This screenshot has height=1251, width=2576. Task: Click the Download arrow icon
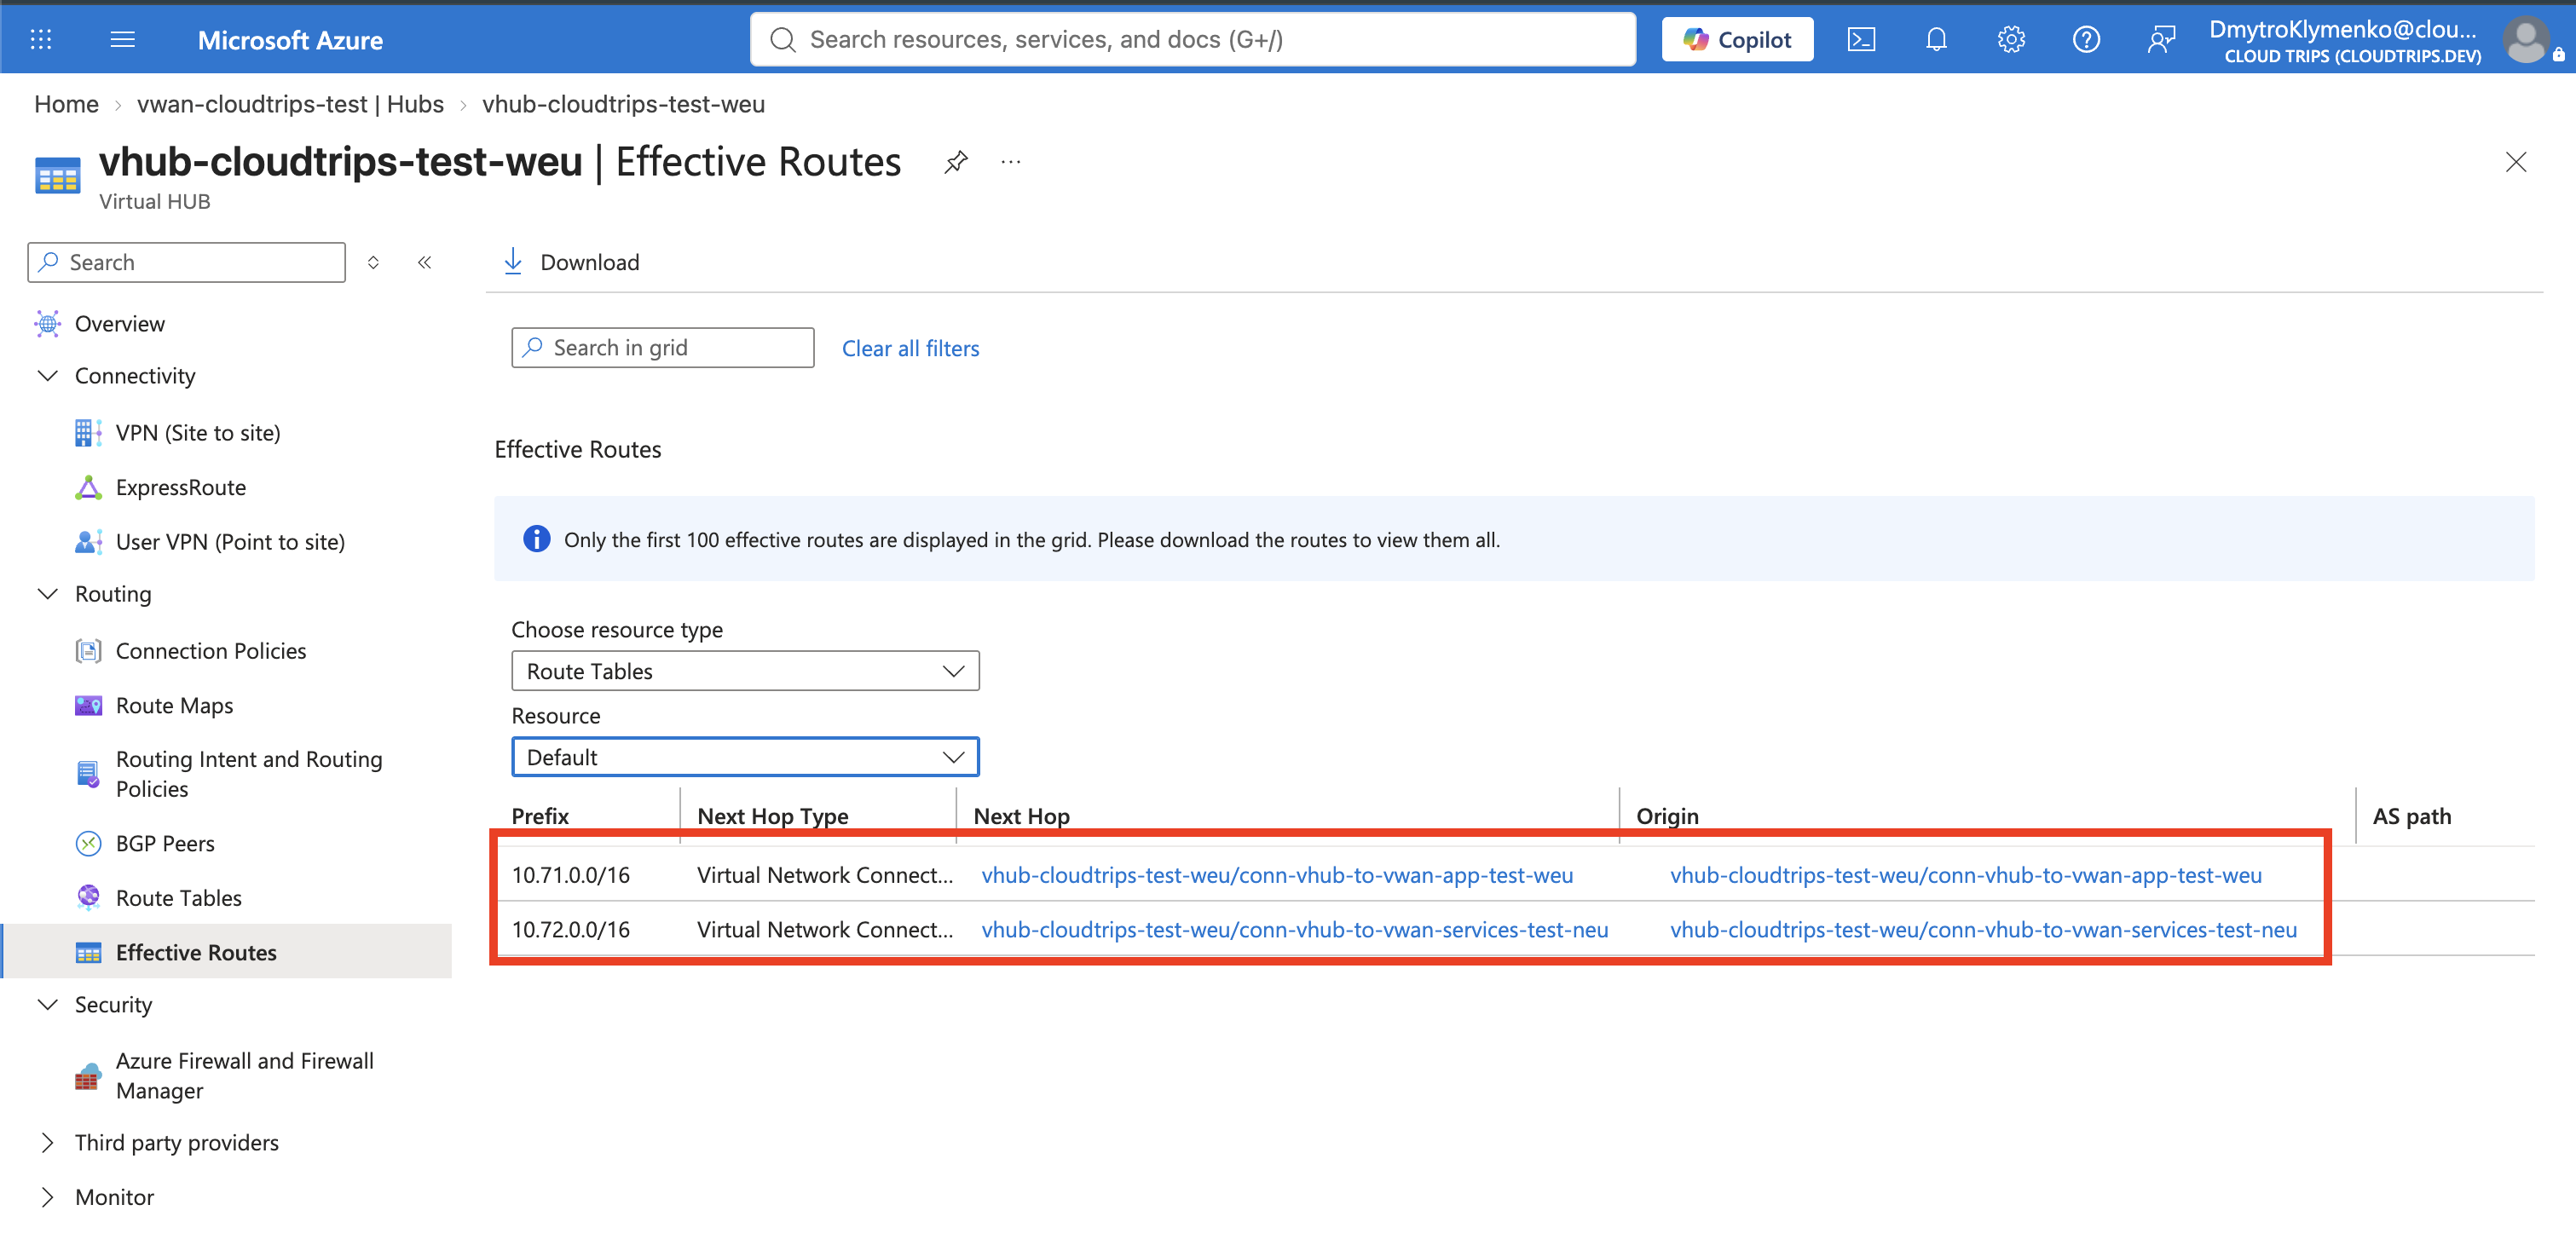click(513, 261)
